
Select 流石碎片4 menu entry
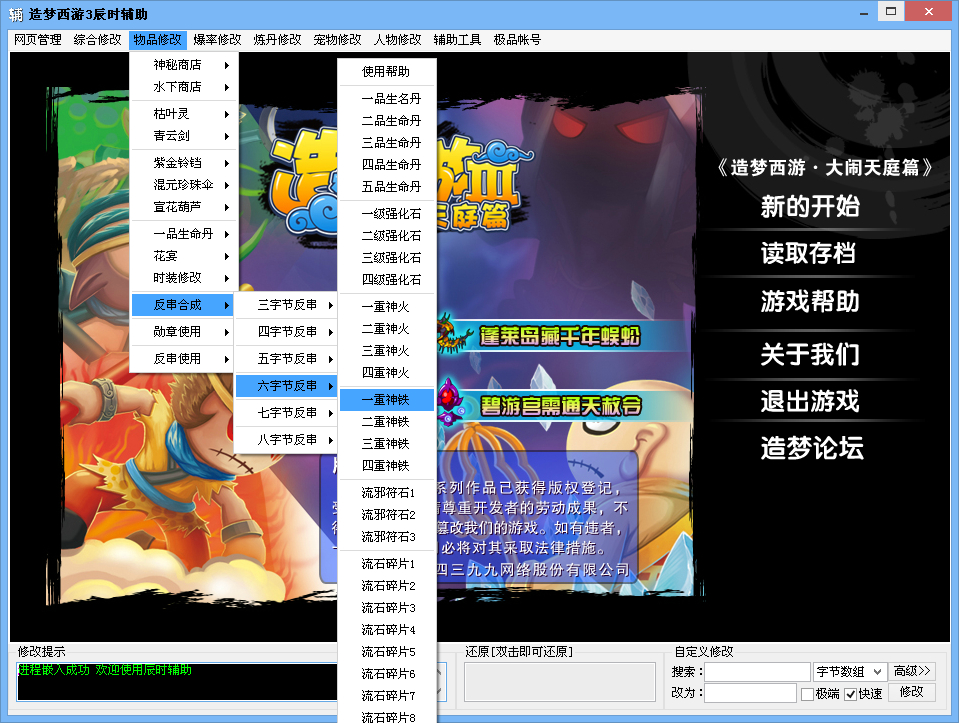point(386,630)
